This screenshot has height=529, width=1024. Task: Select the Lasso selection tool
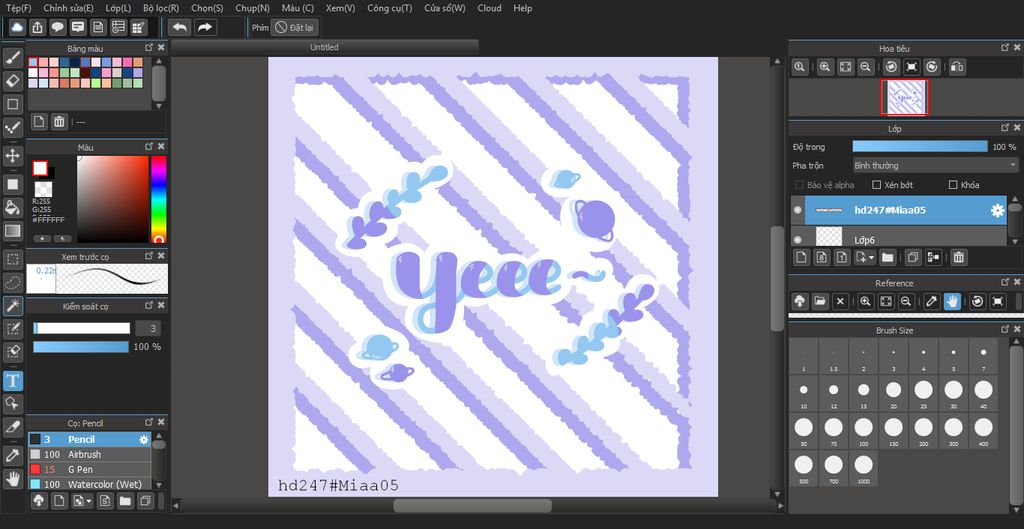(13, 283)
